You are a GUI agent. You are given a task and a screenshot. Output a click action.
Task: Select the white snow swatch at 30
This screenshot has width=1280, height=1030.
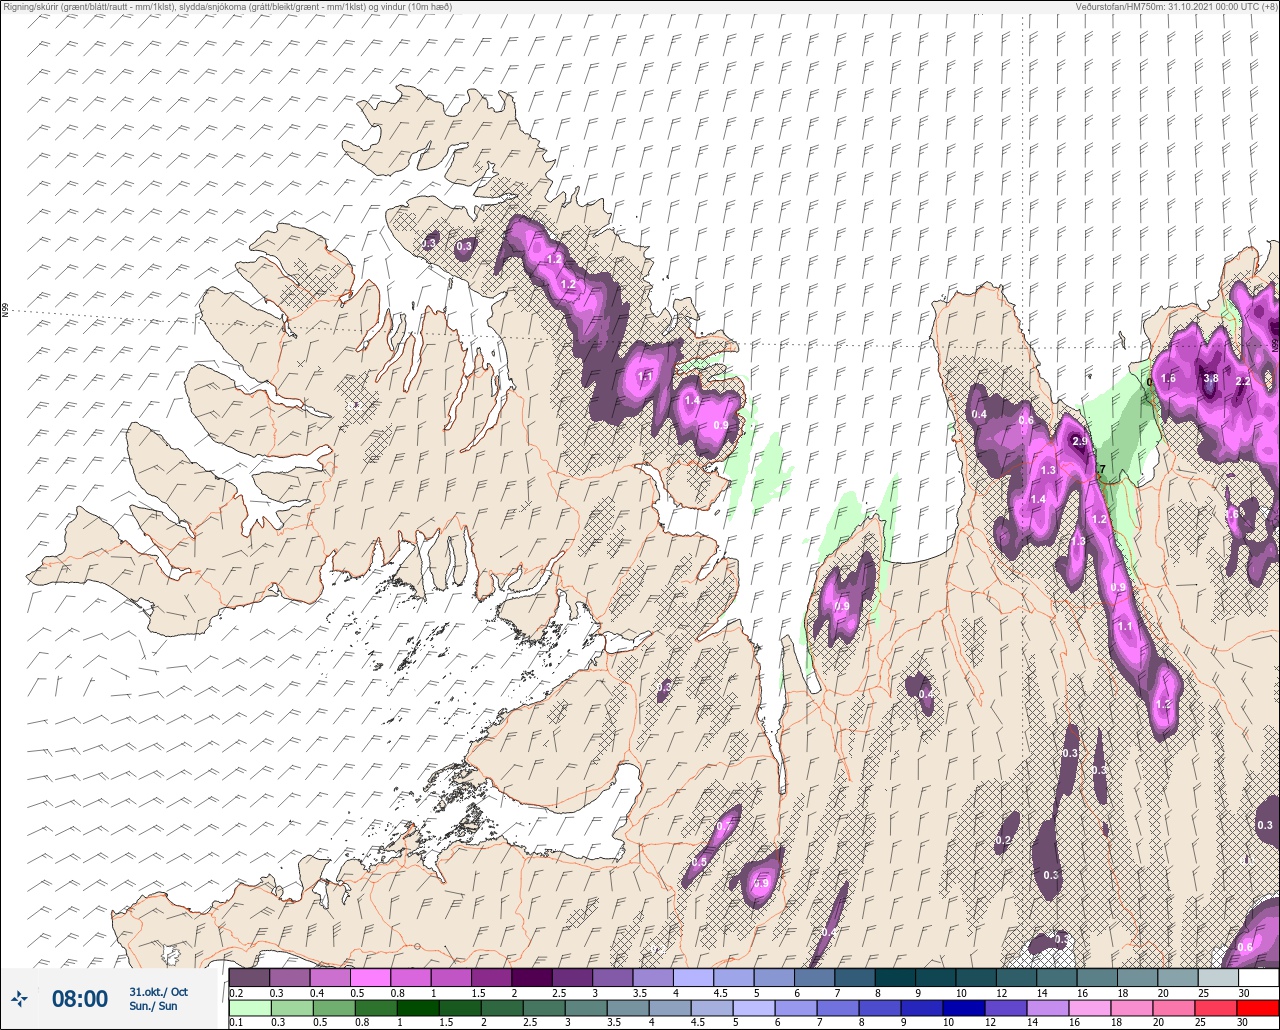[x=1258, y=977]
